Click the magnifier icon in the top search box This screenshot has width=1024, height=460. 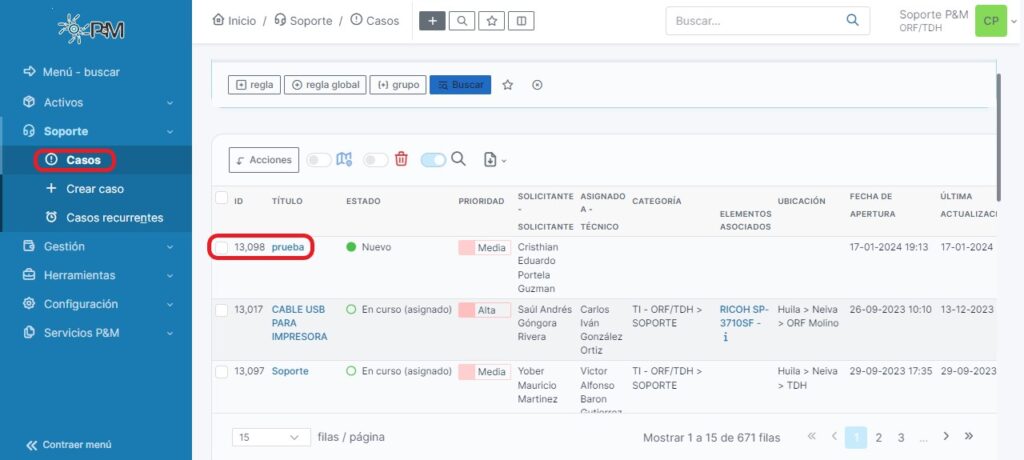(x=852, y=20)
